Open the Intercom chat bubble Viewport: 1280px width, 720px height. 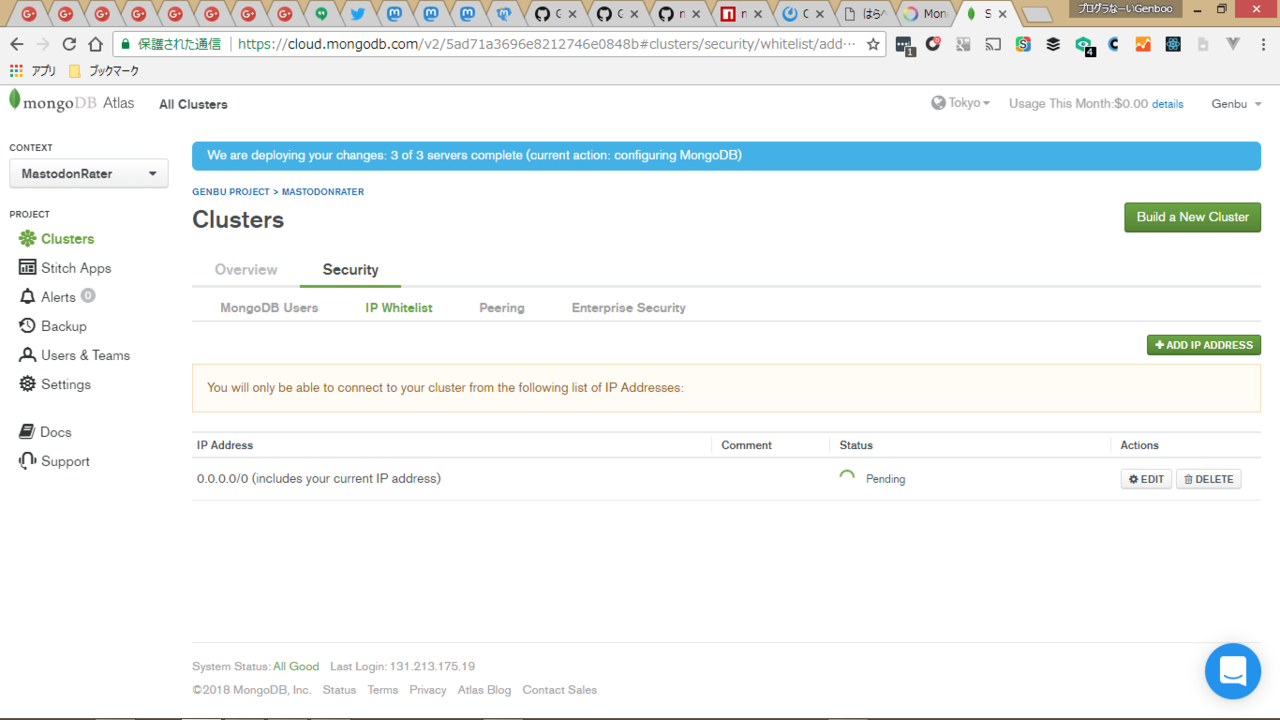(x=1232, y=671)
